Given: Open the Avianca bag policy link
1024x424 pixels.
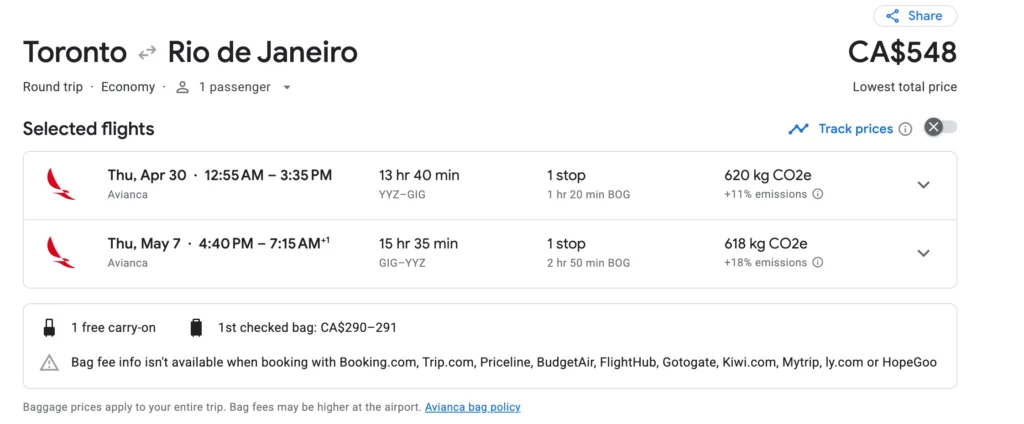Looking at the screenshot, I should (472, 407).
